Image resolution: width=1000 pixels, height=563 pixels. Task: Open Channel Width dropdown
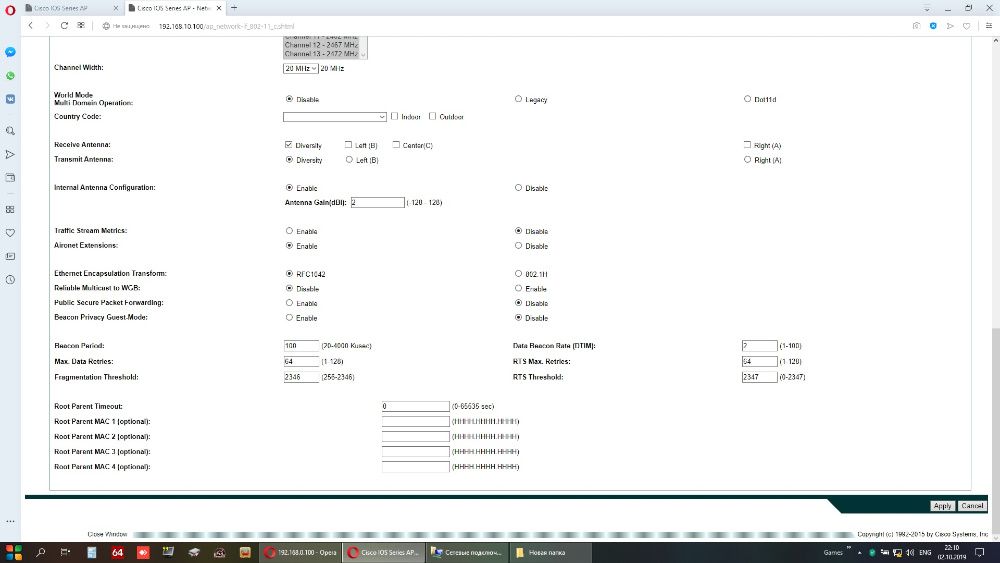300,68
